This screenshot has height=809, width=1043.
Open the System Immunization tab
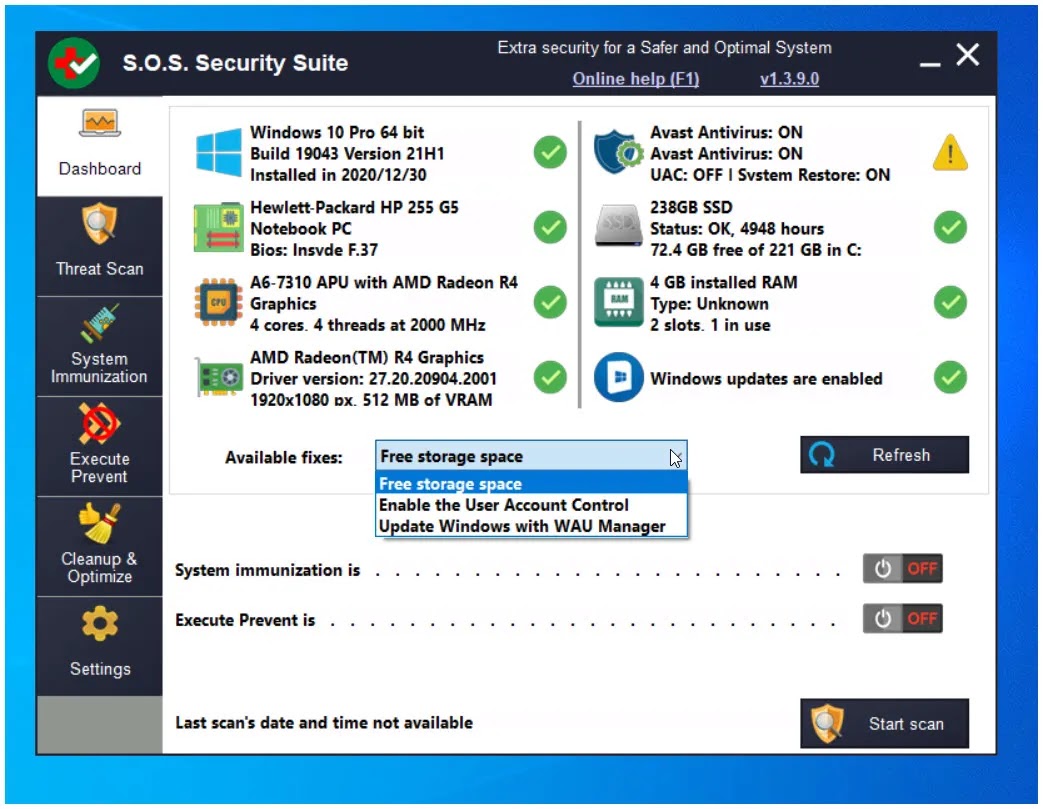(100, 347)
